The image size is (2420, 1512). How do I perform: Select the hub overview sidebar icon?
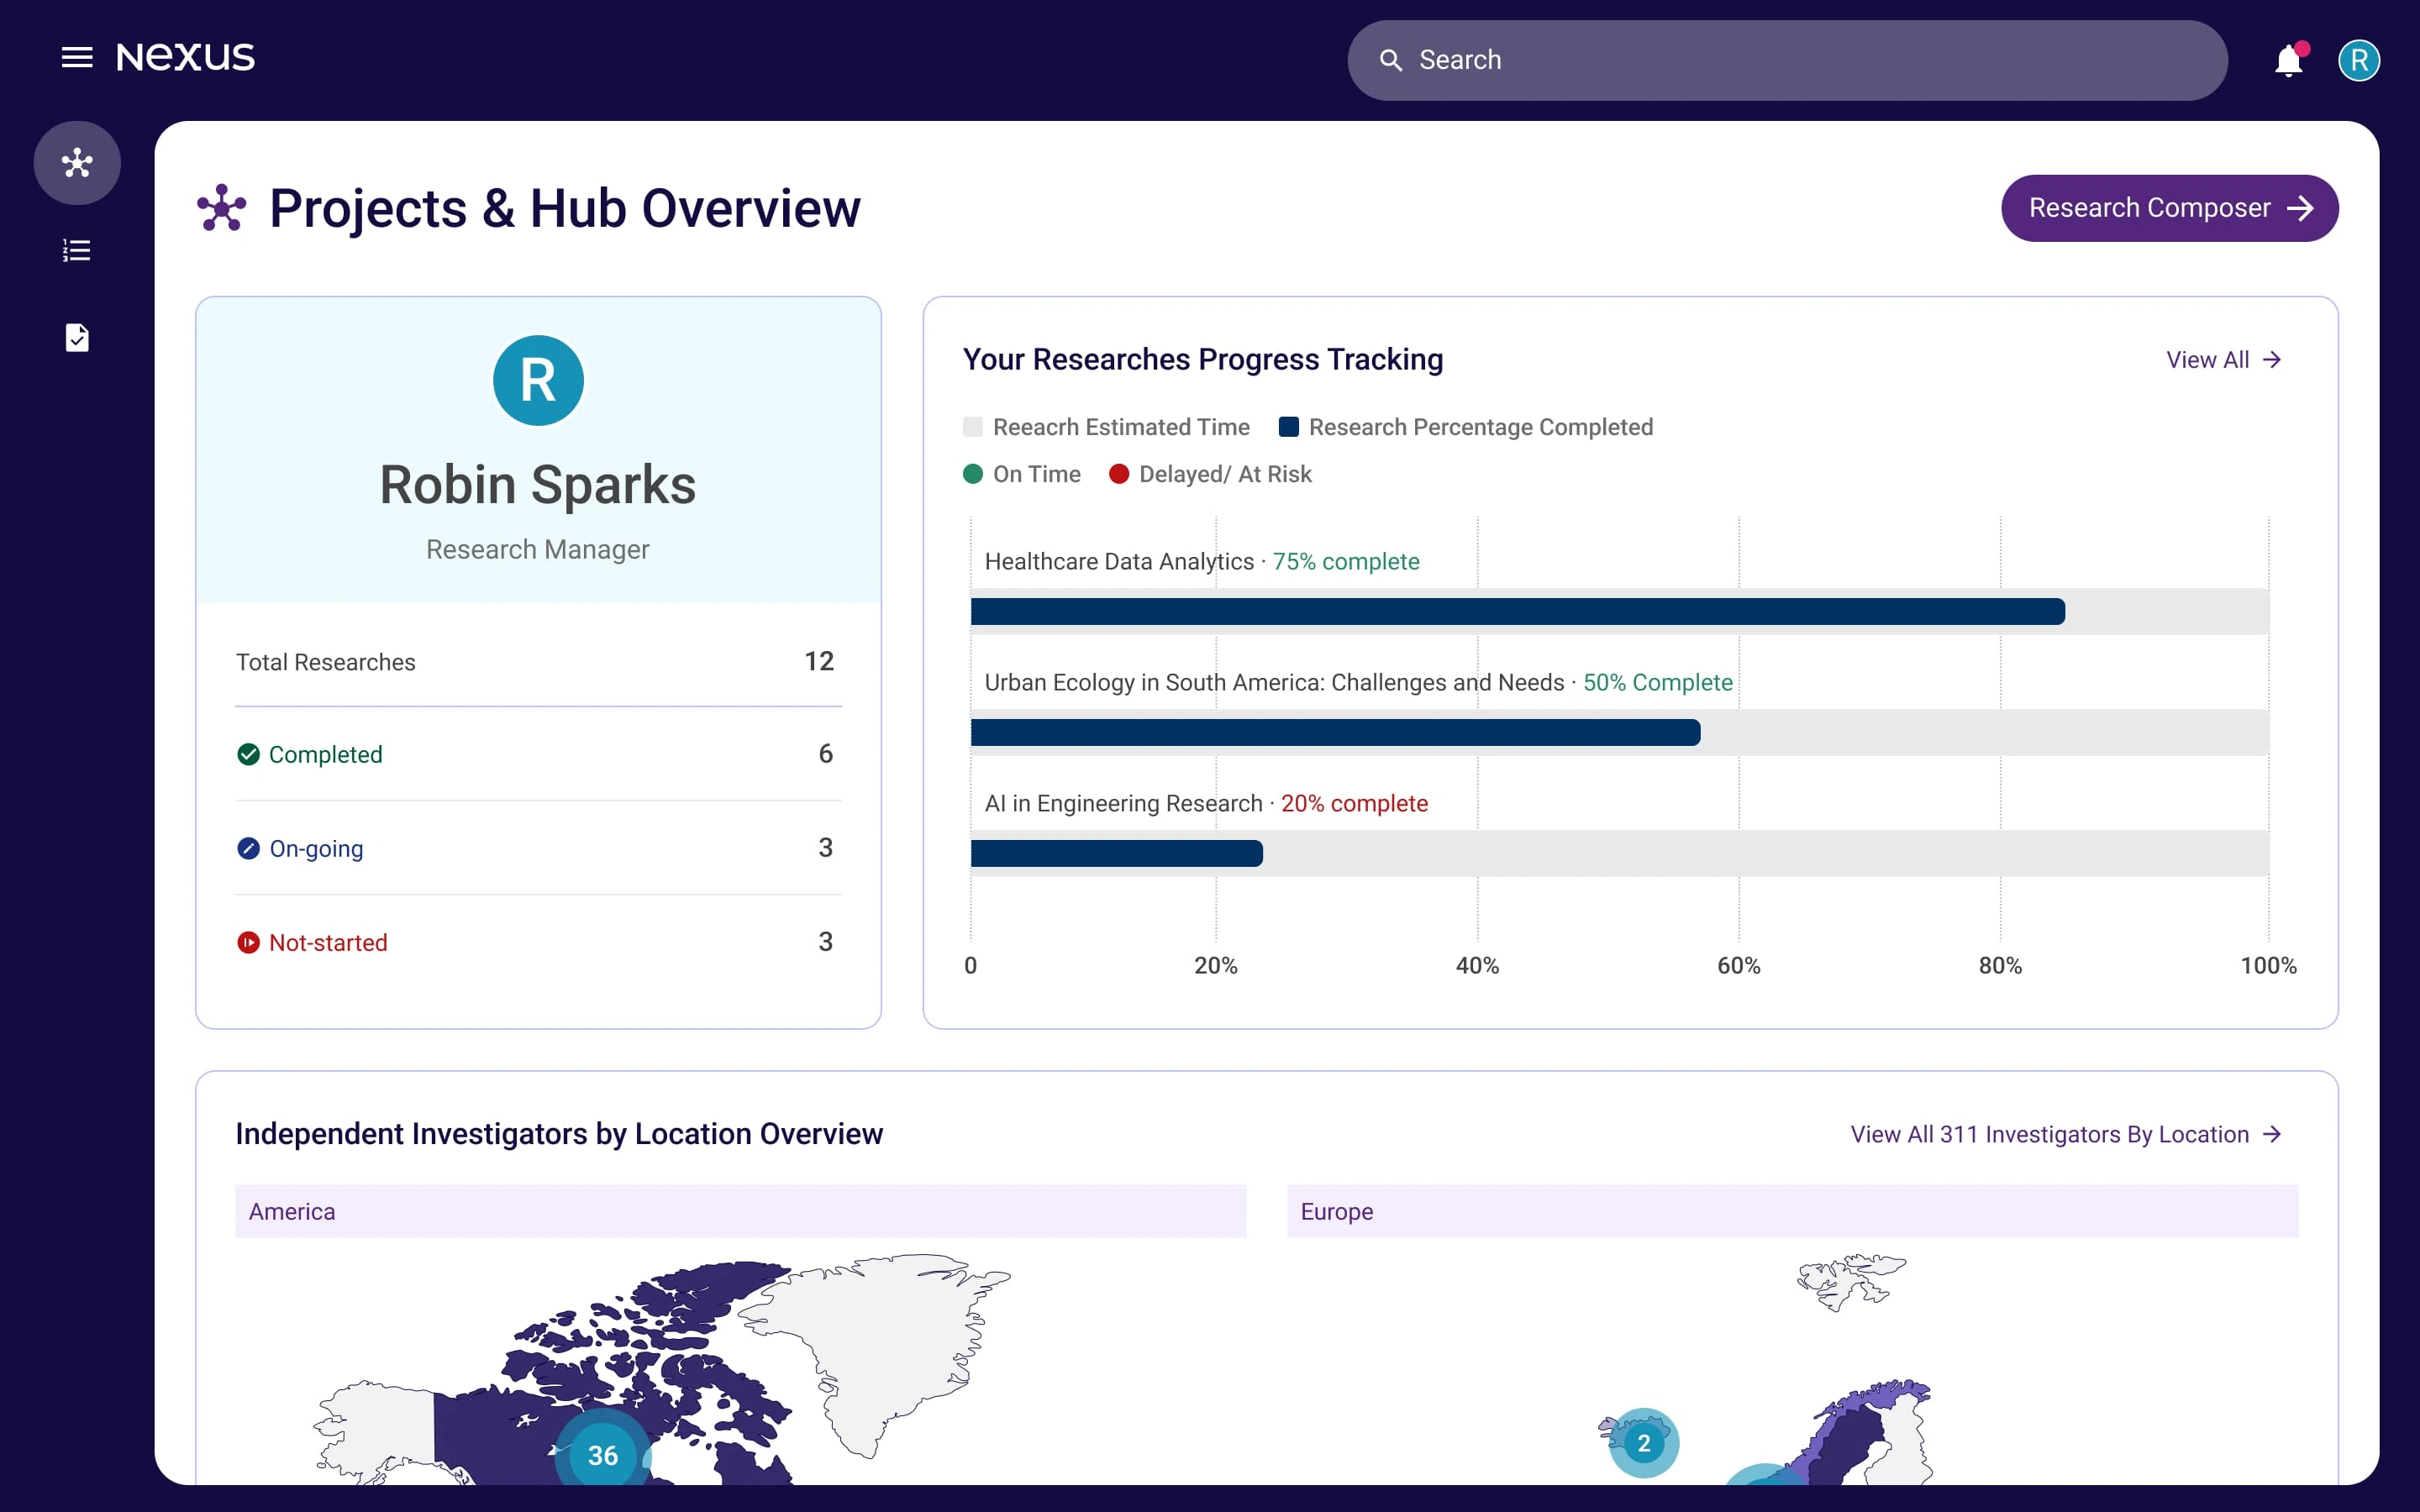coord(77,163)
